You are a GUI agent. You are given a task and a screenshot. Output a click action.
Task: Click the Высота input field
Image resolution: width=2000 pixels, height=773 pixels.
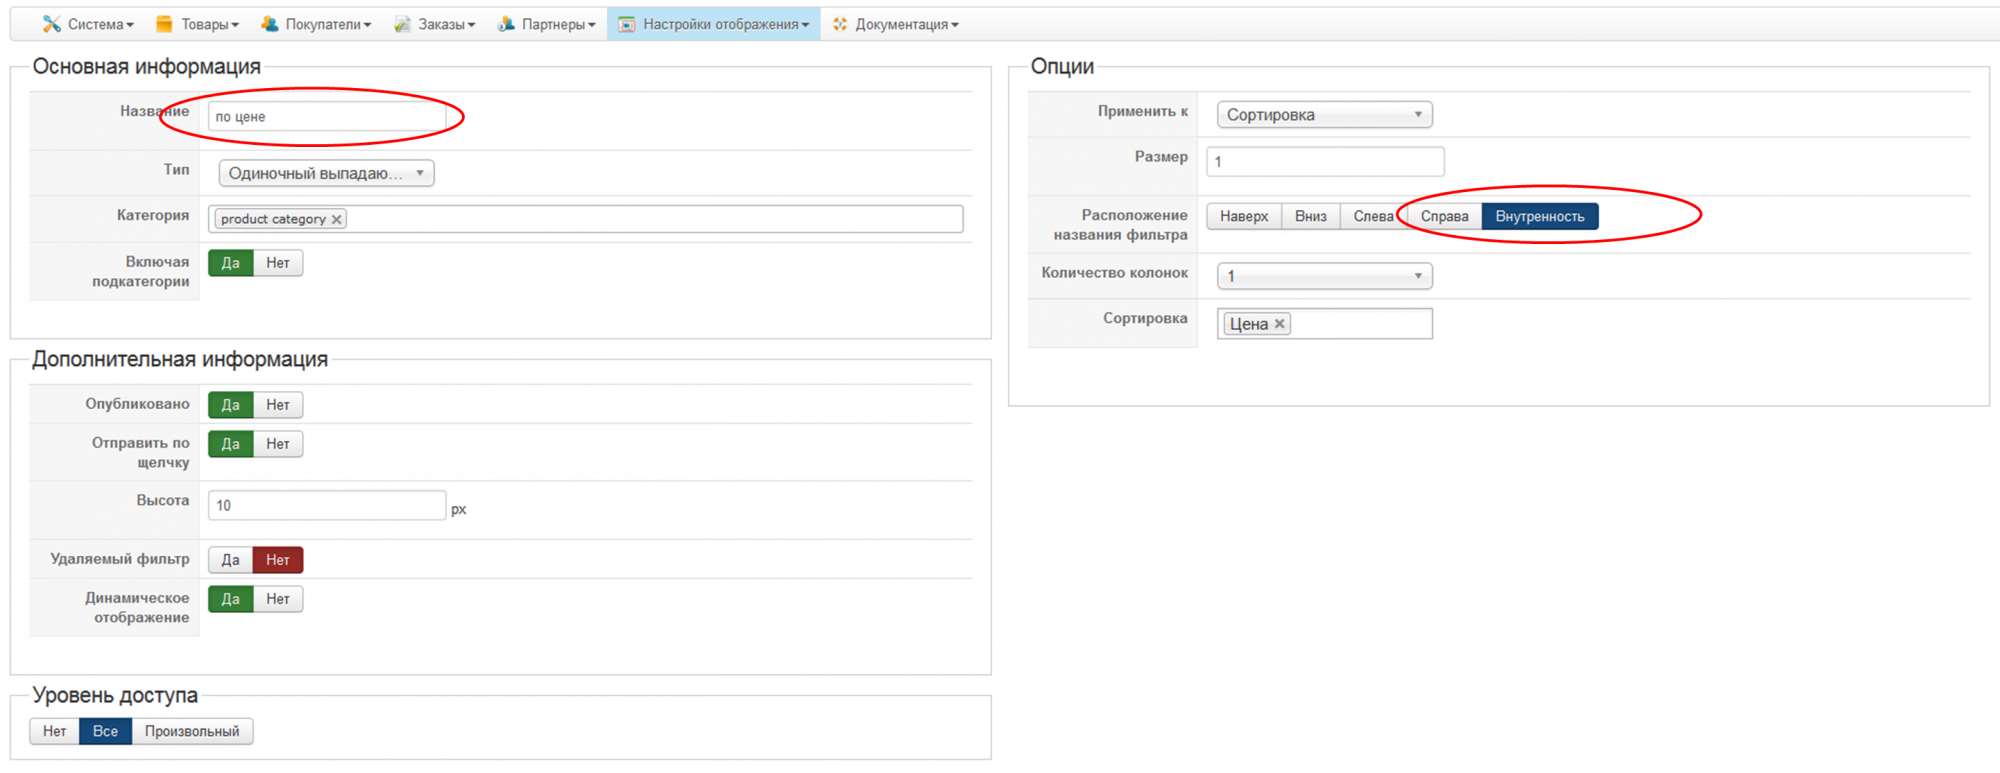click(326, 505)
